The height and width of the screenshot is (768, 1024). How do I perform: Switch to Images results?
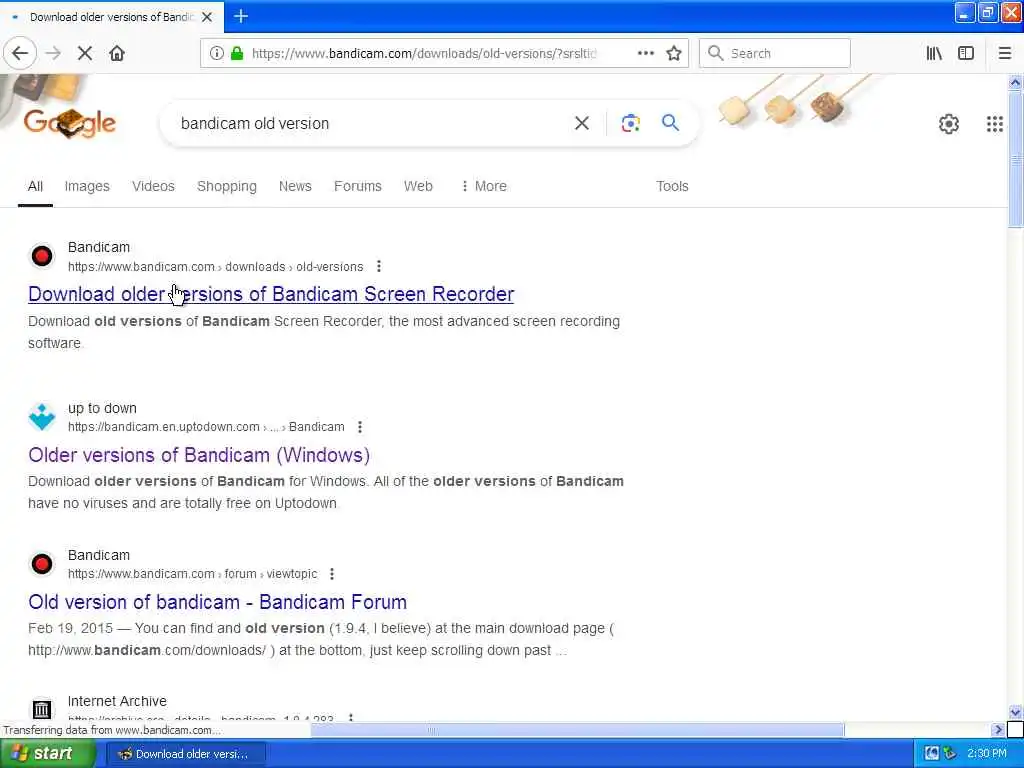[x=87, y=187]
